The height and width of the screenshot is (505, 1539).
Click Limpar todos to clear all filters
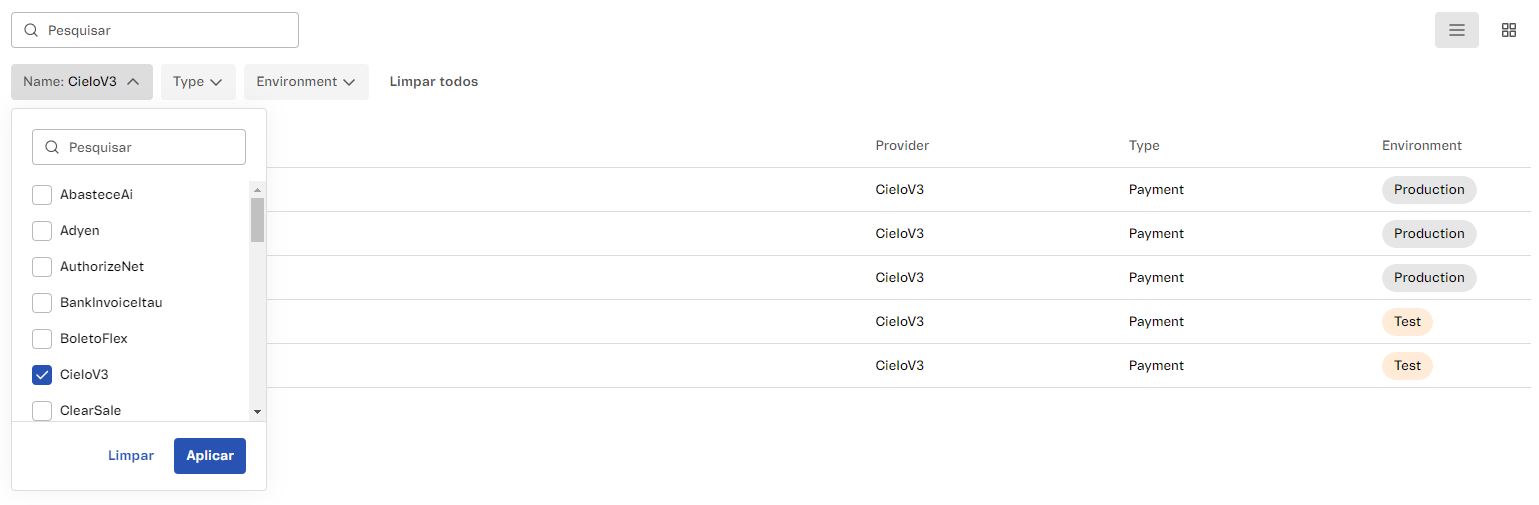pyautogui.click(x=434, y=82)
